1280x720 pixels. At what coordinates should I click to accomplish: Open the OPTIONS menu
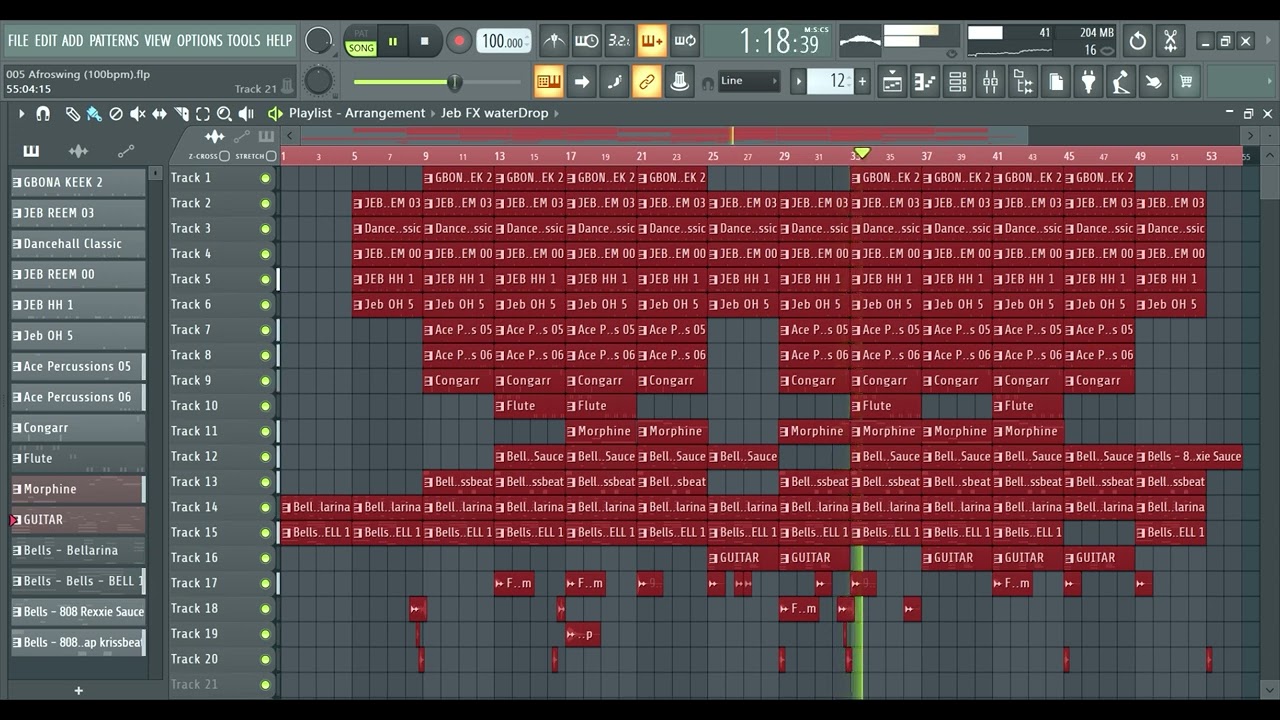click(x=200, y=41)
